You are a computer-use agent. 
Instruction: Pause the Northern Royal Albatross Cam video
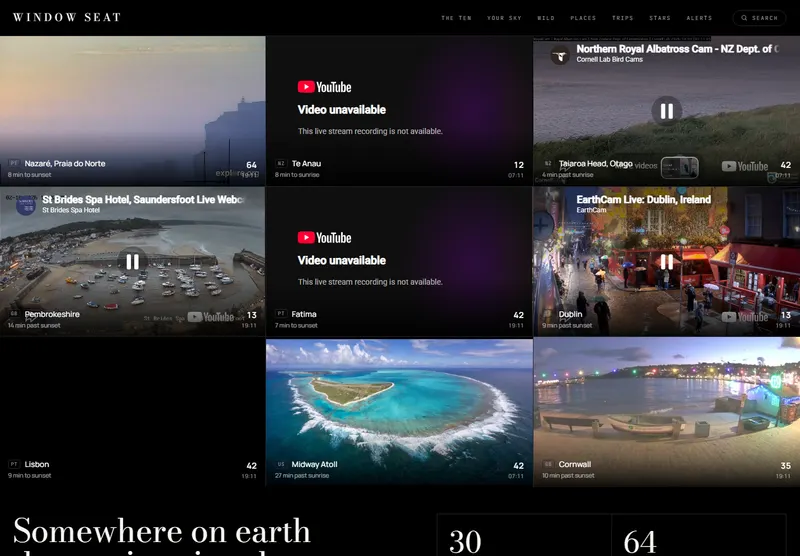pyautogui.click(x=666, y=111)
